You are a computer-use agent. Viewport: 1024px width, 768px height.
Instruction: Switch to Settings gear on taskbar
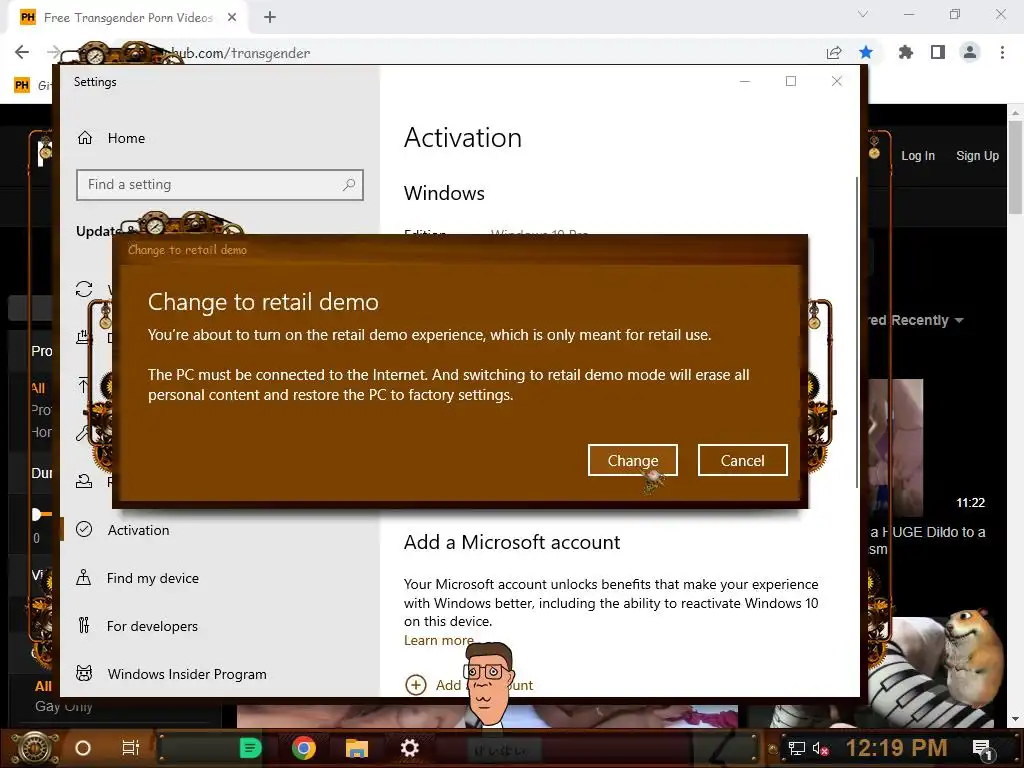point(409,748)
